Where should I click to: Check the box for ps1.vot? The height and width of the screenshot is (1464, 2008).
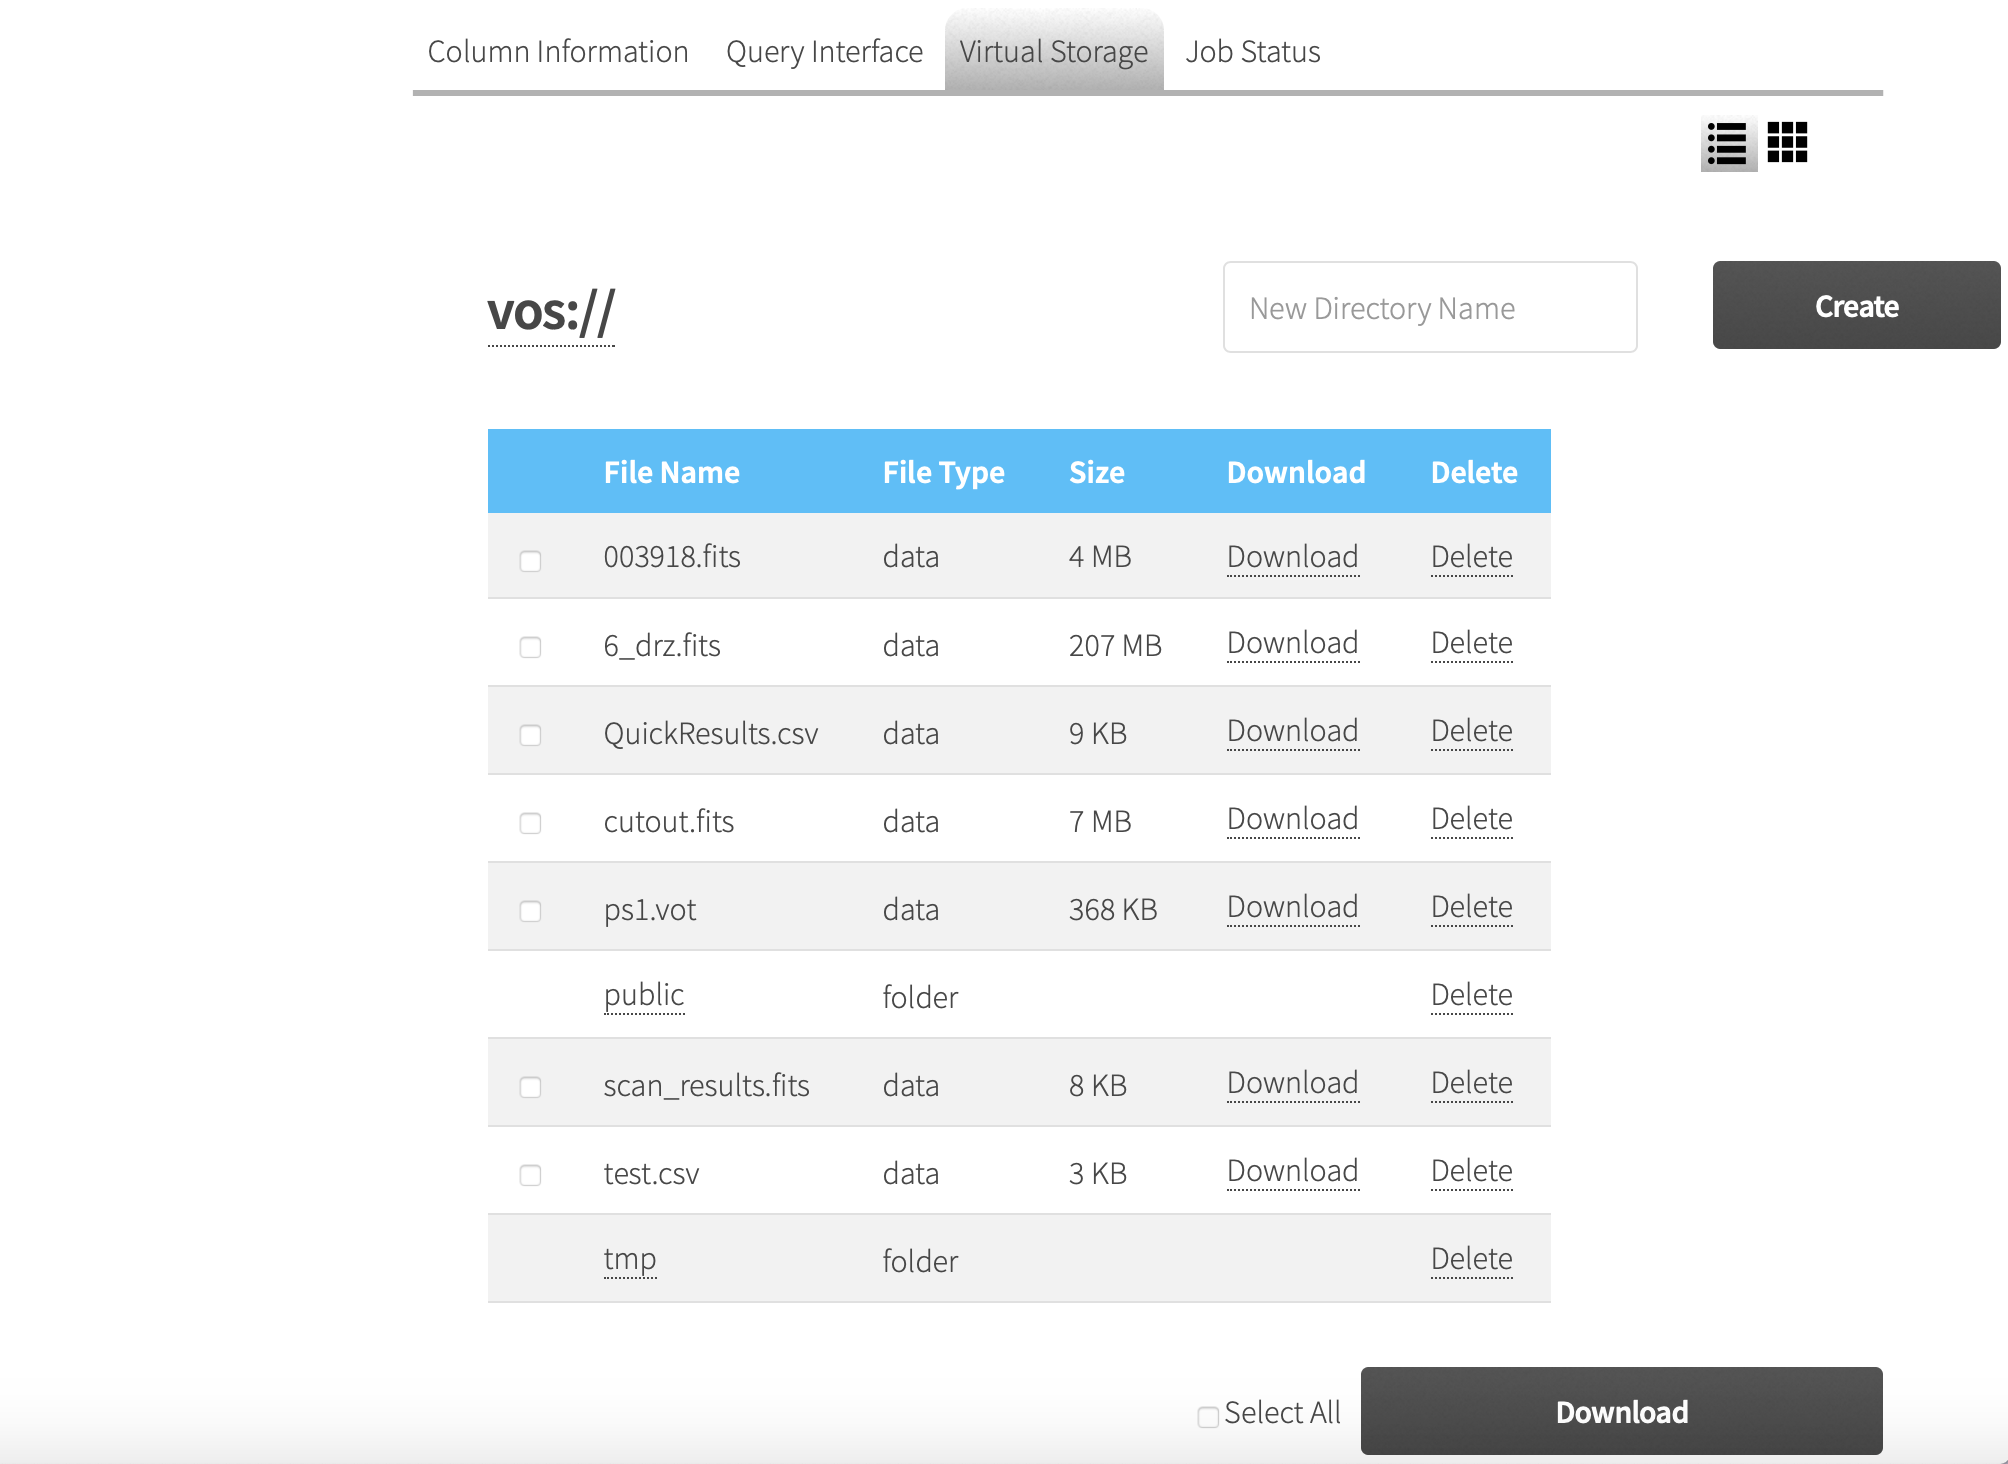coord(530,911)
